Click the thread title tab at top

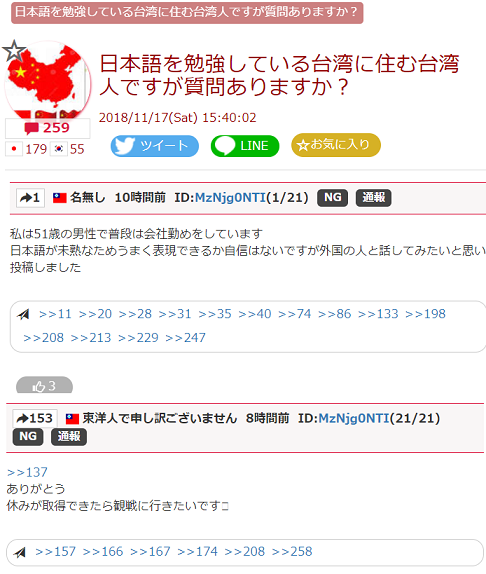pyautogui.click(x=187, y=12)
